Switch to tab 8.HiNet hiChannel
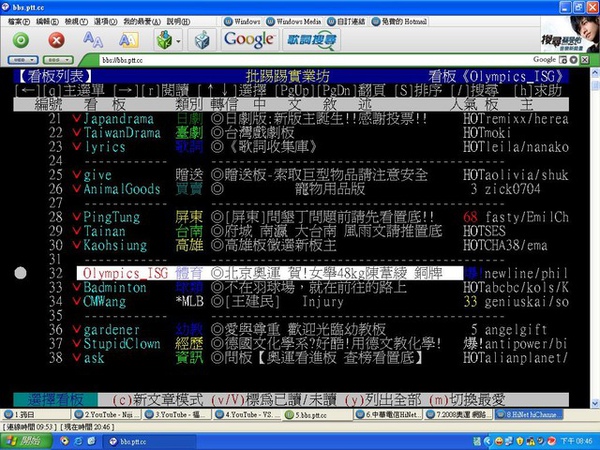Image resolution: width=600 pixels, height=450 pixels. [x=529, y=414]
